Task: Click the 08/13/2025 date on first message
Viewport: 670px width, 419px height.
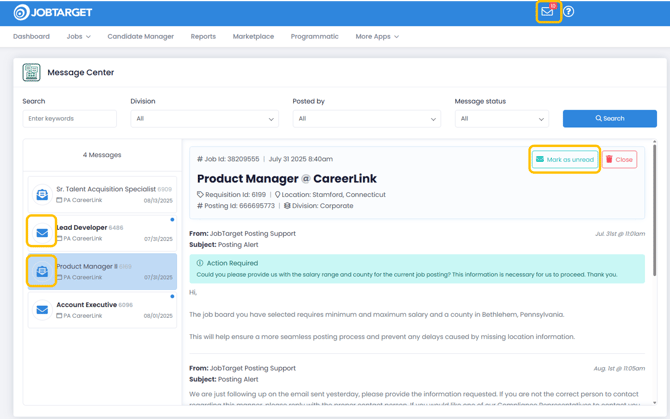Action: coord(158,200)
